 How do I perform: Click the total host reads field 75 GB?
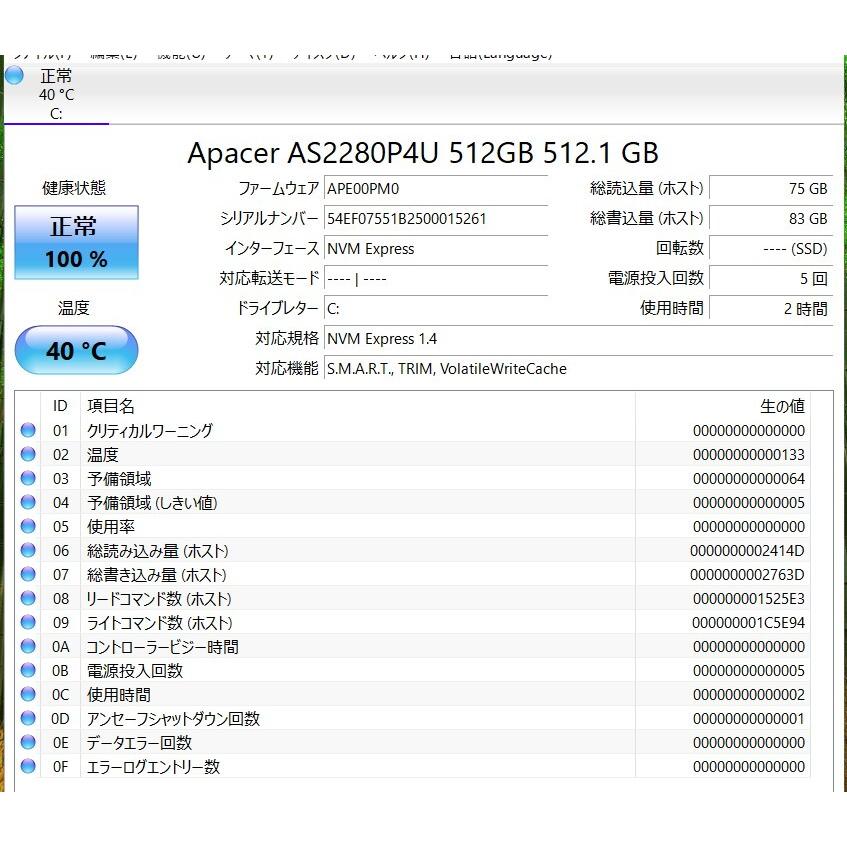(x=771, y=189)
